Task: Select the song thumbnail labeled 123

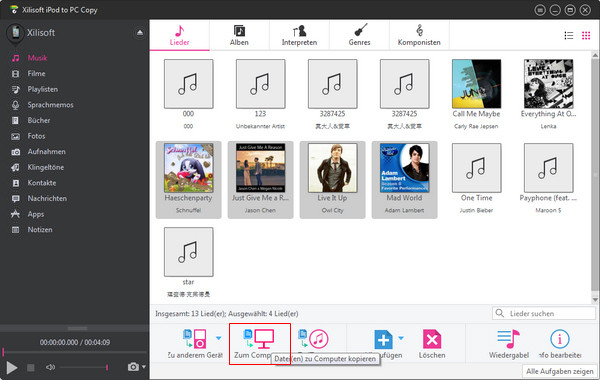Action: (261, 84)
